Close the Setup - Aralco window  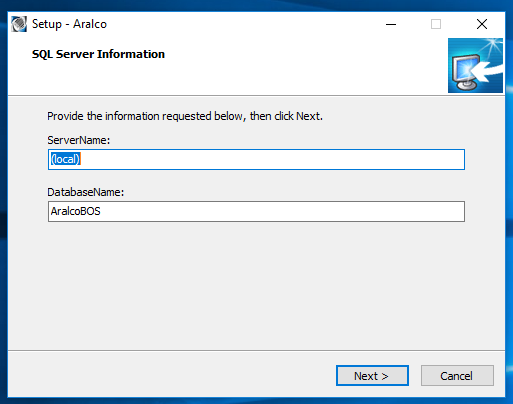(482, 24)
